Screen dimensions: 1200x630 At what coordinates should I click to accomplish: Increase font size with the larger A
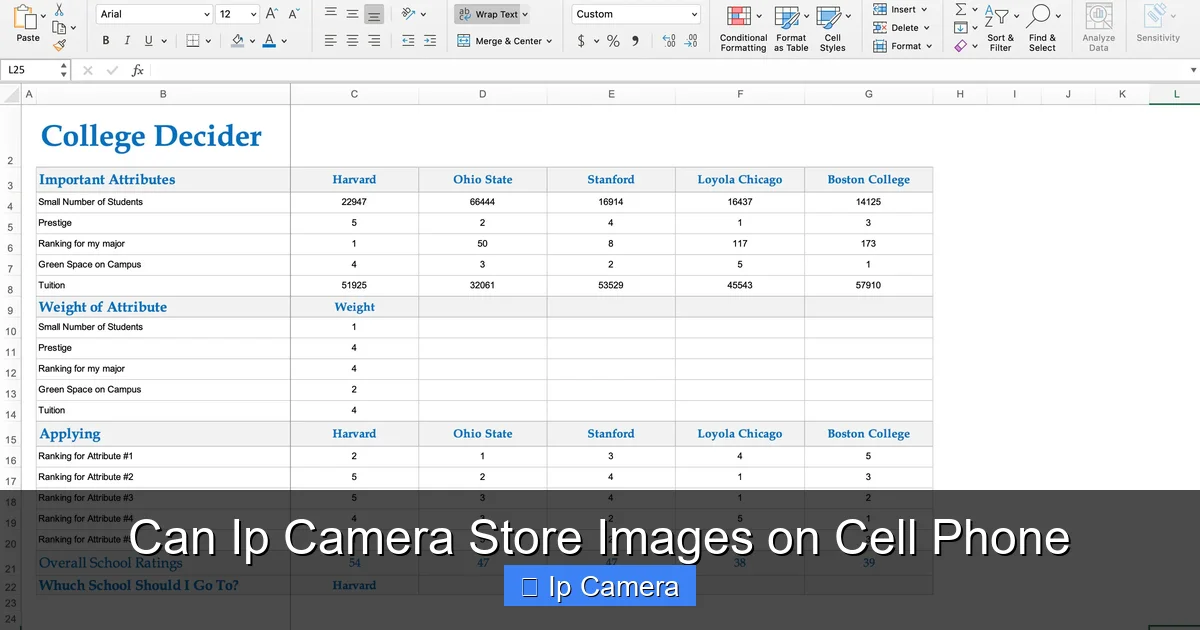pos(272,14)
